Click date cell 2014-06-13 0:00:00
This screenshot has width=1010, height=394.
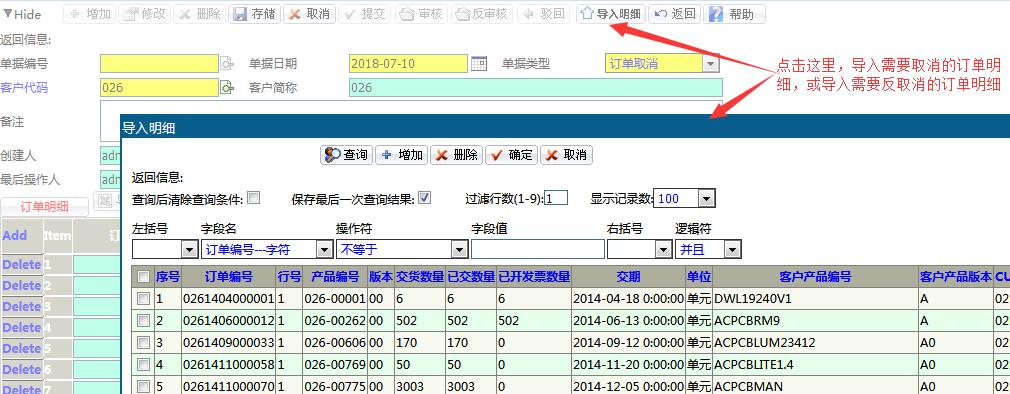click(x=628, y=321)
